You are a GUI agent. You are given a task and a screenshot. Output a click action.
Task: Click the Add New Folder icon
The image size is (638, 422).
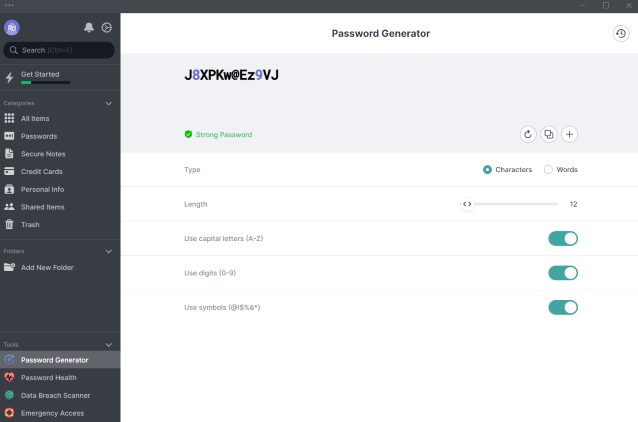click(x=9, y=267)
